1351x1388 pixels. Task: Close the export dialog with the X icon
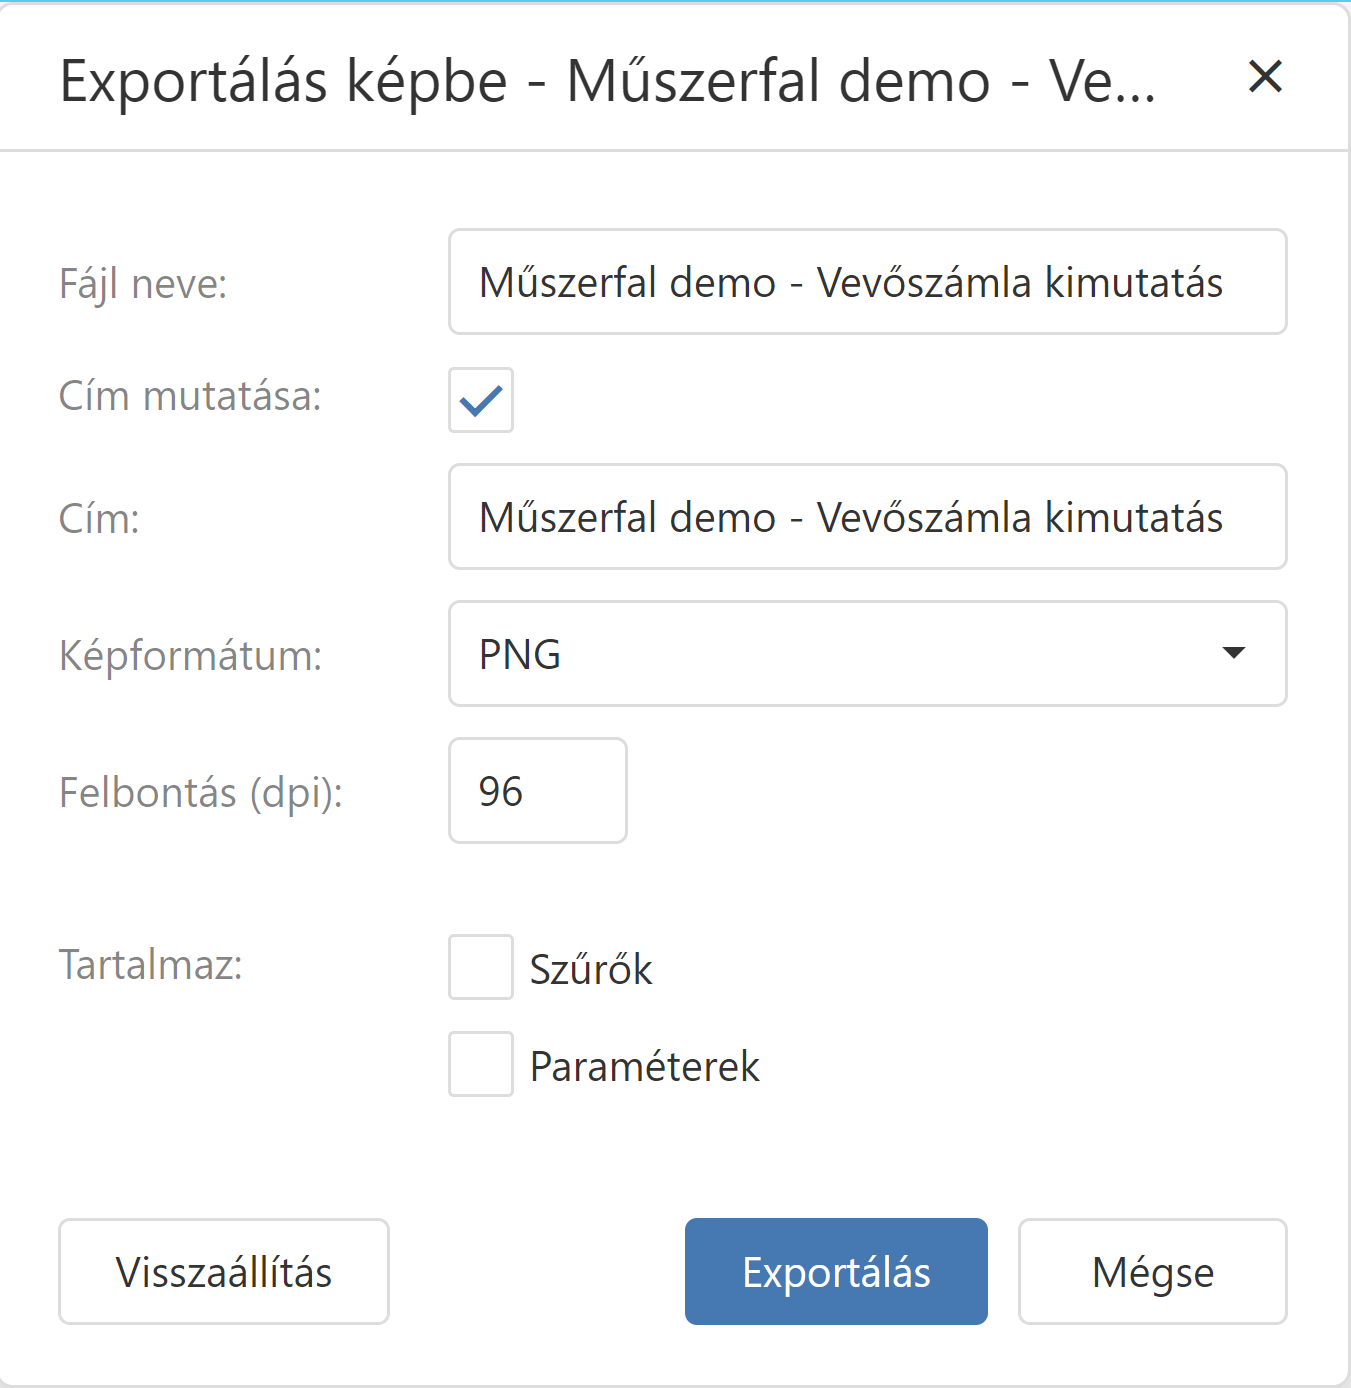(1265, 77)
